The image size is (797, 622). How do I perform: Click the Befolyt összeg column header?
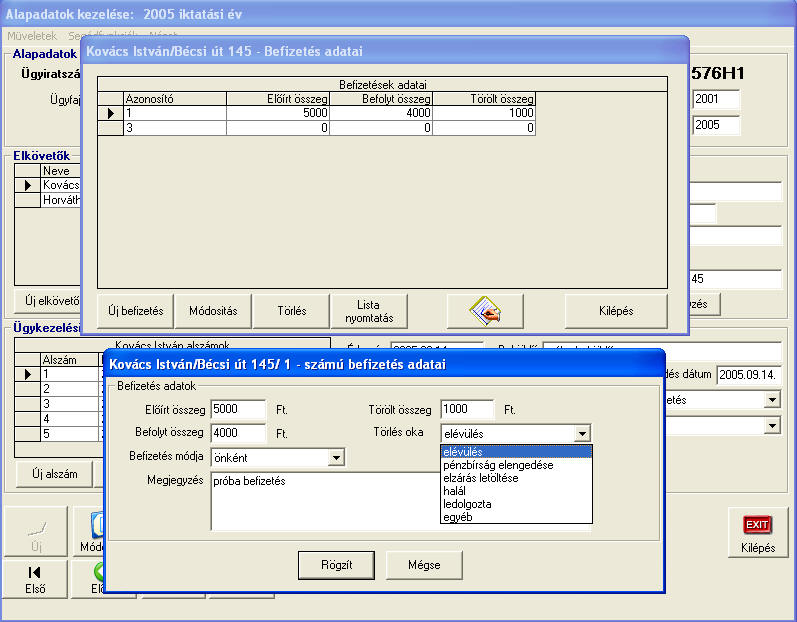tap(381, 99)
